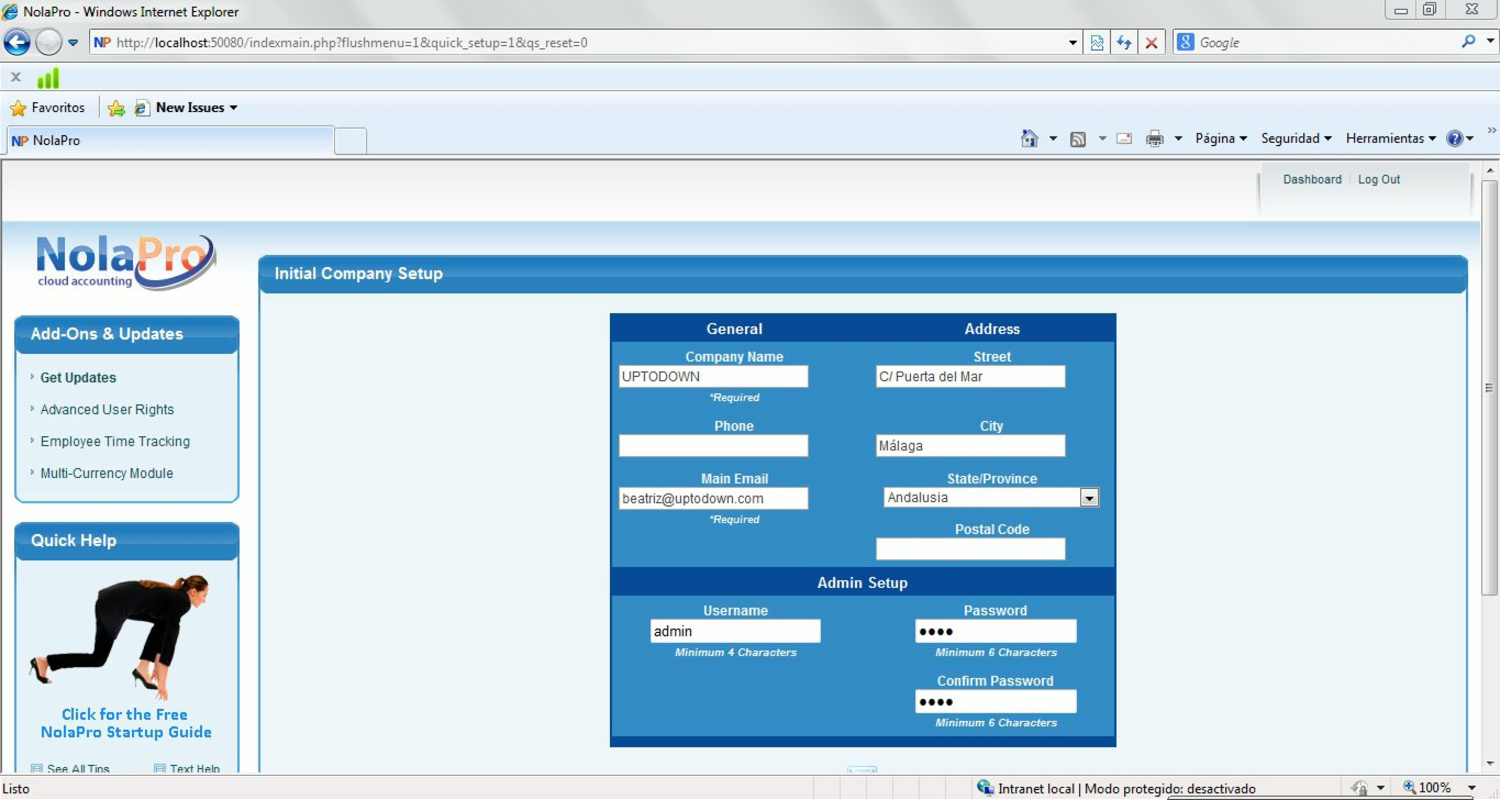This screenshot has width=1500, height=800.
Task: Close the toolbar with the small gray X
Action: [15, 77]
